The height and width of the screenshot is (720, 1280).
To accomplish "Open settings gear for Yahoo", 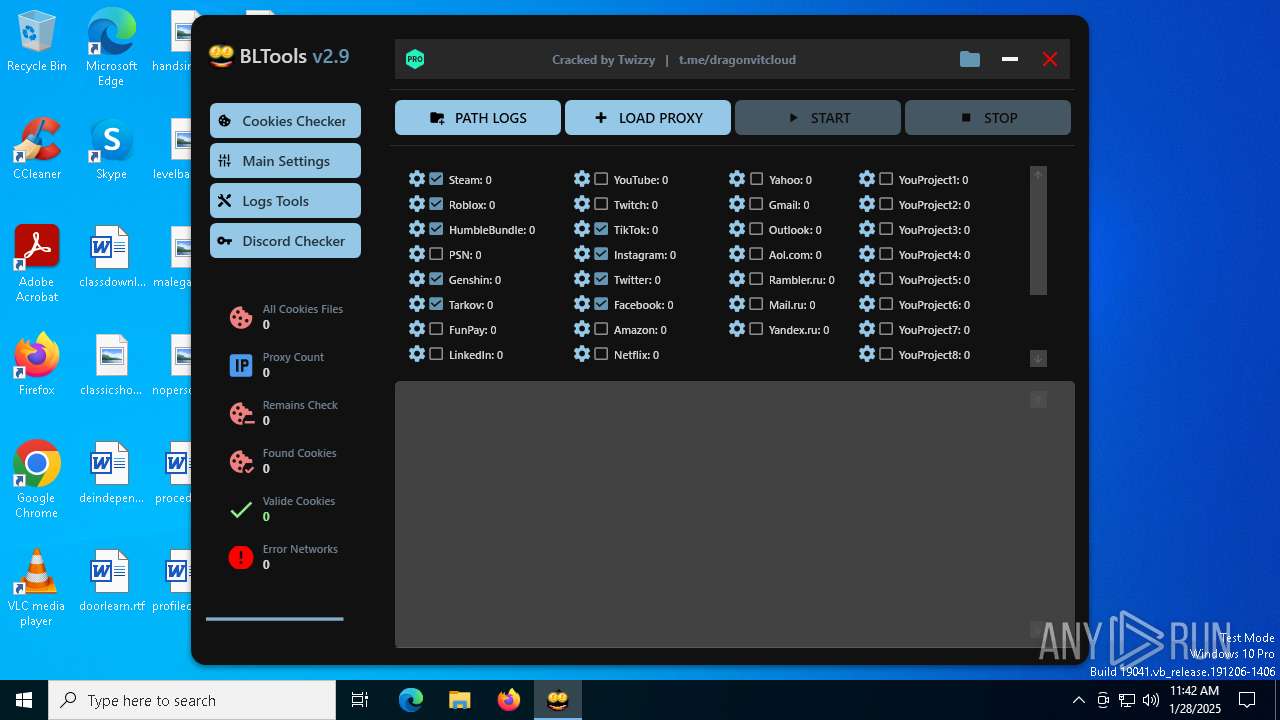I will click(737, 179).
